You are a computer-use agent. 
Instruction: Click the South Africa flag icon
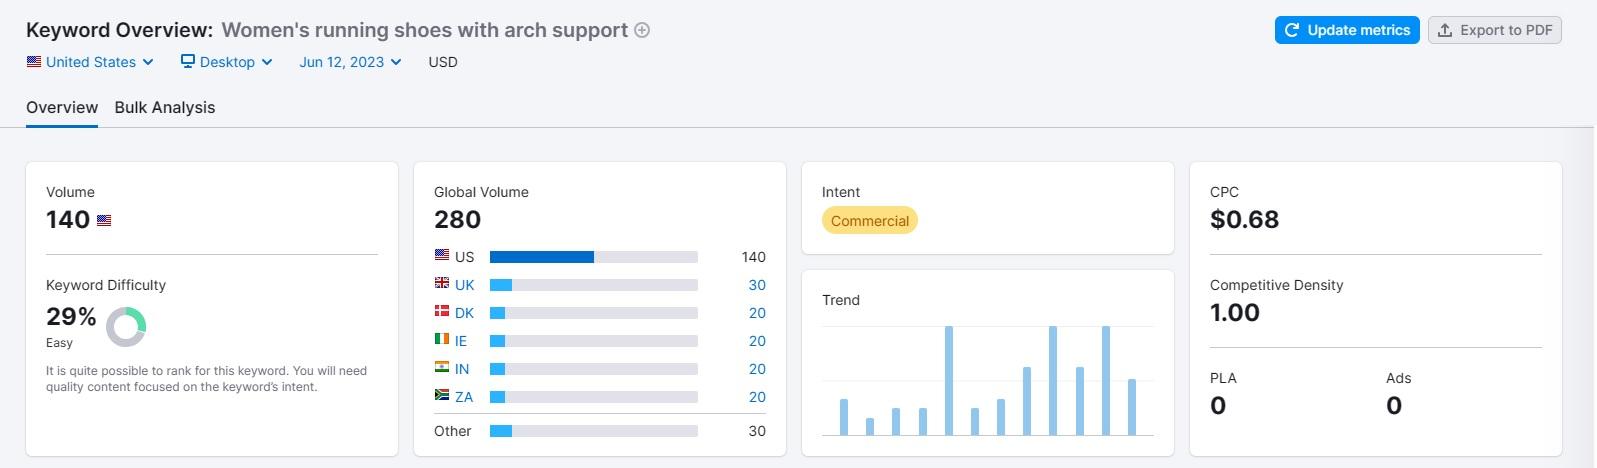[442, 396]
